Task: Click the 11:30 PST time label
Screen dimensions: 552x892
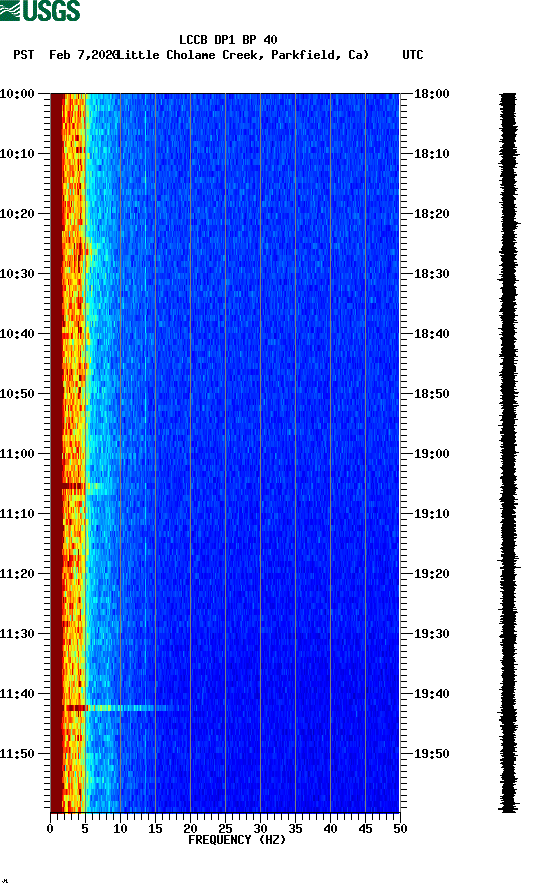Action: [x=18, y=634]
